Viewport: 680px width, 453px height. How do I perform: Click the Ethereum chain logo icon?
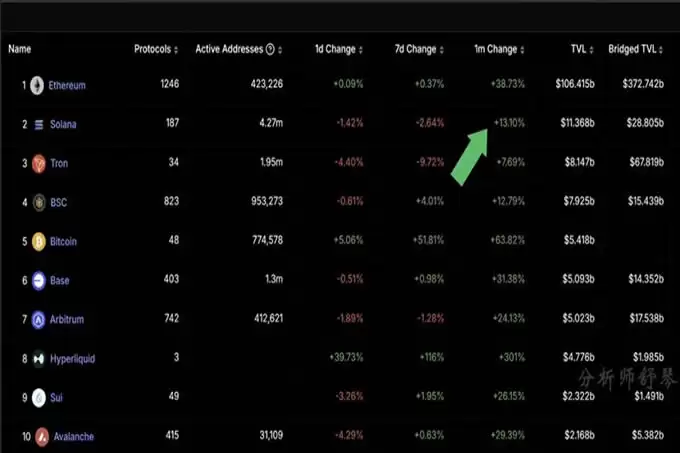37,85
